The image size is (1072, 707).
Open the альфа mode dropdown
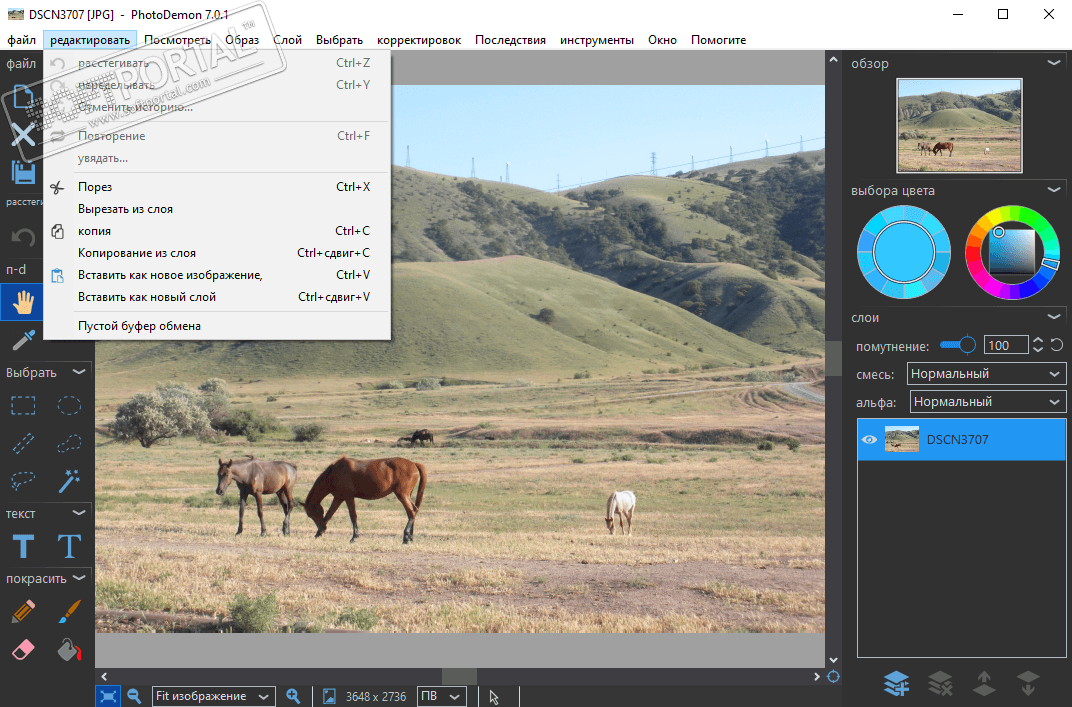(x=987, y=402)
